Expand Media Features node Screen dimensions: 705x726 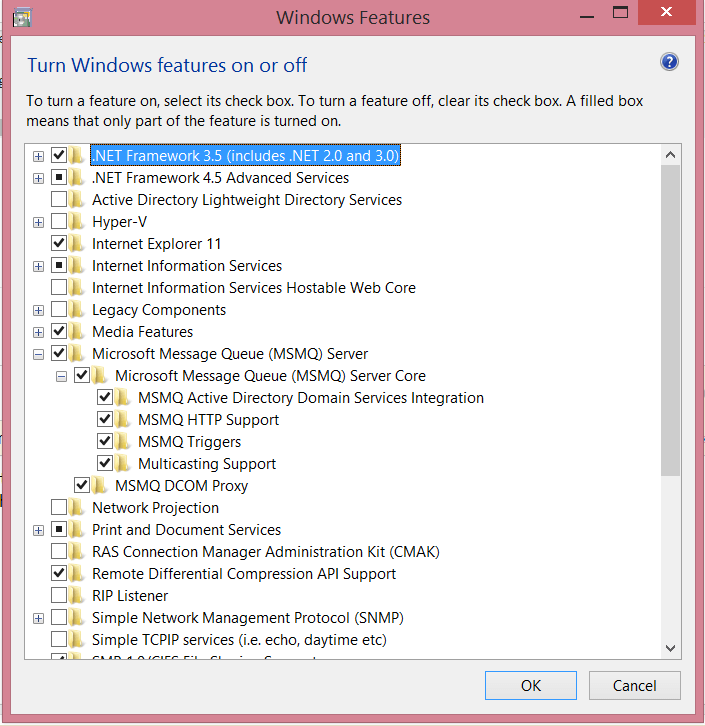38,332
